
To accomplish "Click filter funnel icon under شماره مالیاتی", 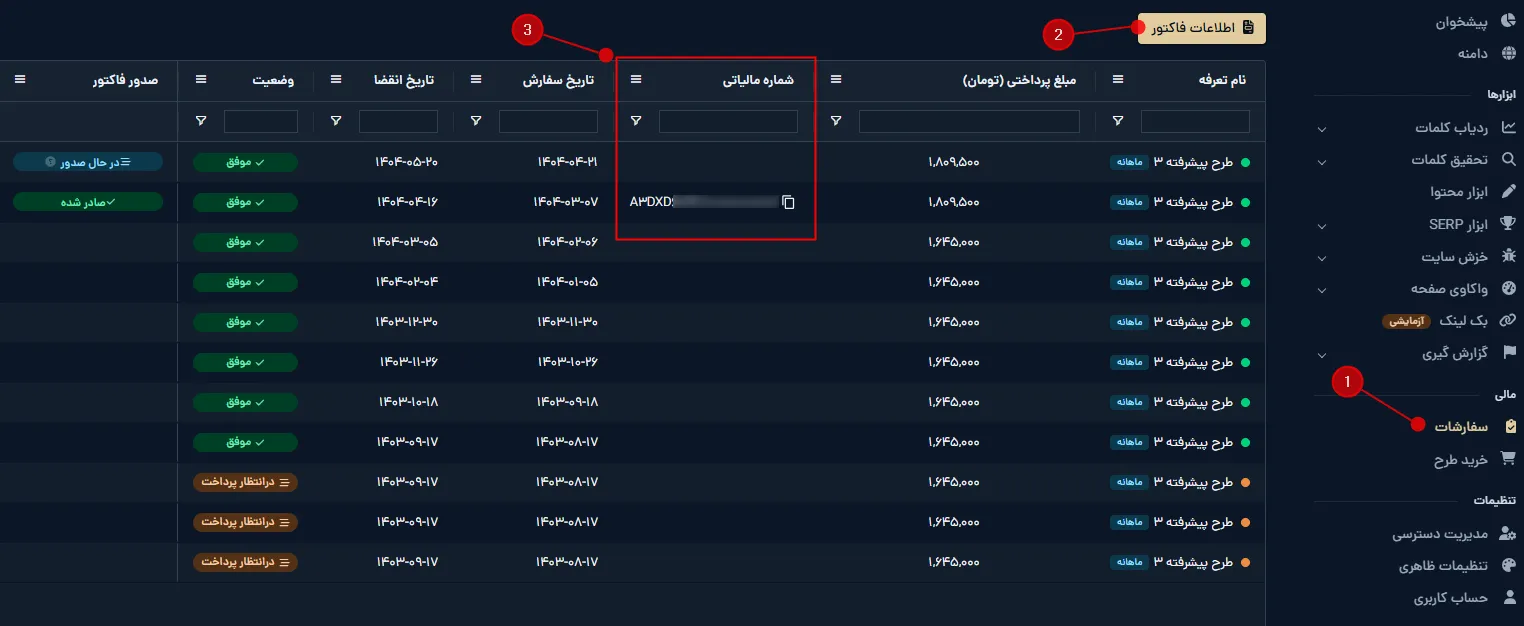I will point(636,121).
